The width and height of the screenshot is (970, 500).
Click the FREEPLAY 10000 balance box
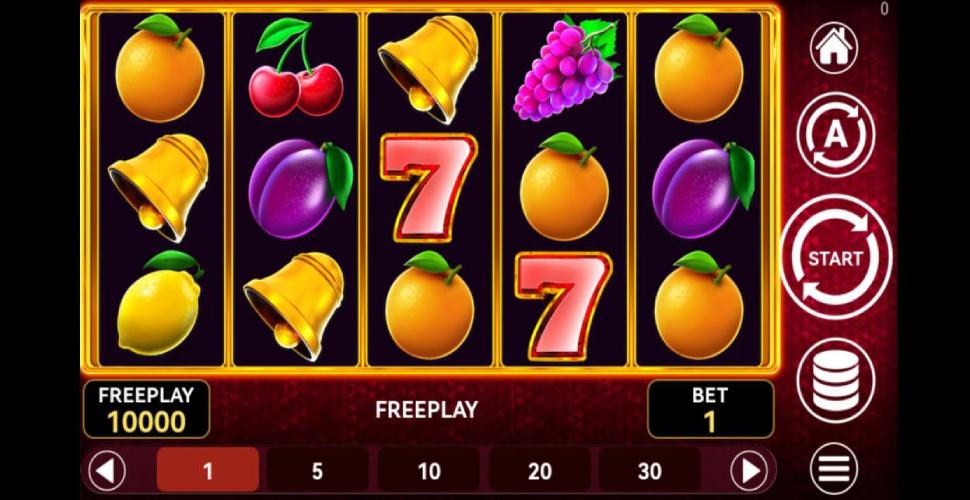coord(147,409)
